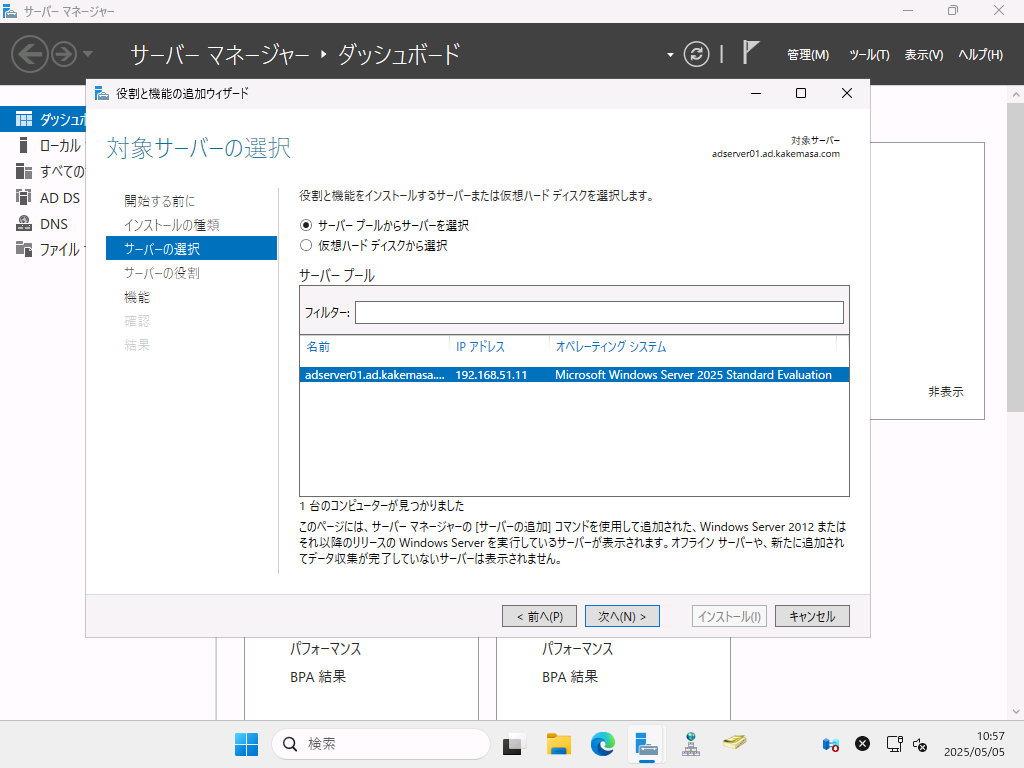Screen dimensions: 1024x768
Task: Click the Server Manager scrollbar up arrow
Action: (x=1016, y=95)
